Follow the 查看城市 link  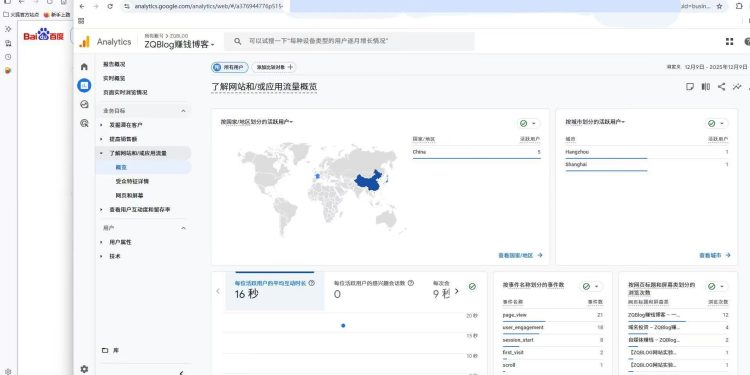[x=715, y=255]
